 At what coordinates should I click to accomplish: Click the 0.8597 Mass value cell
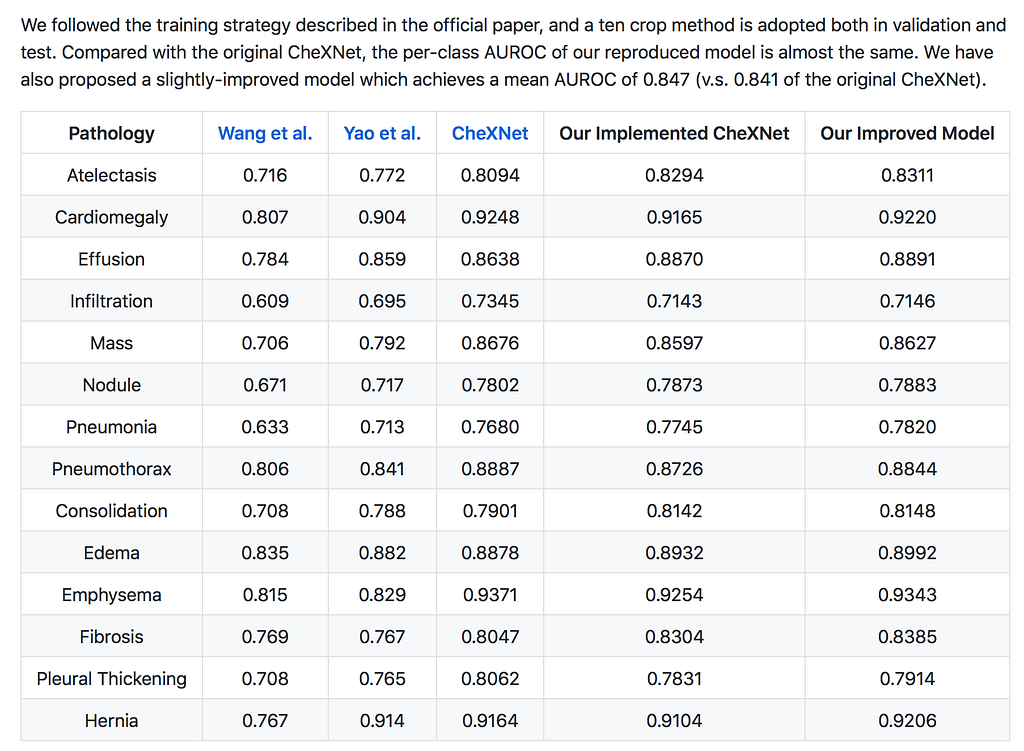point(674,343)
